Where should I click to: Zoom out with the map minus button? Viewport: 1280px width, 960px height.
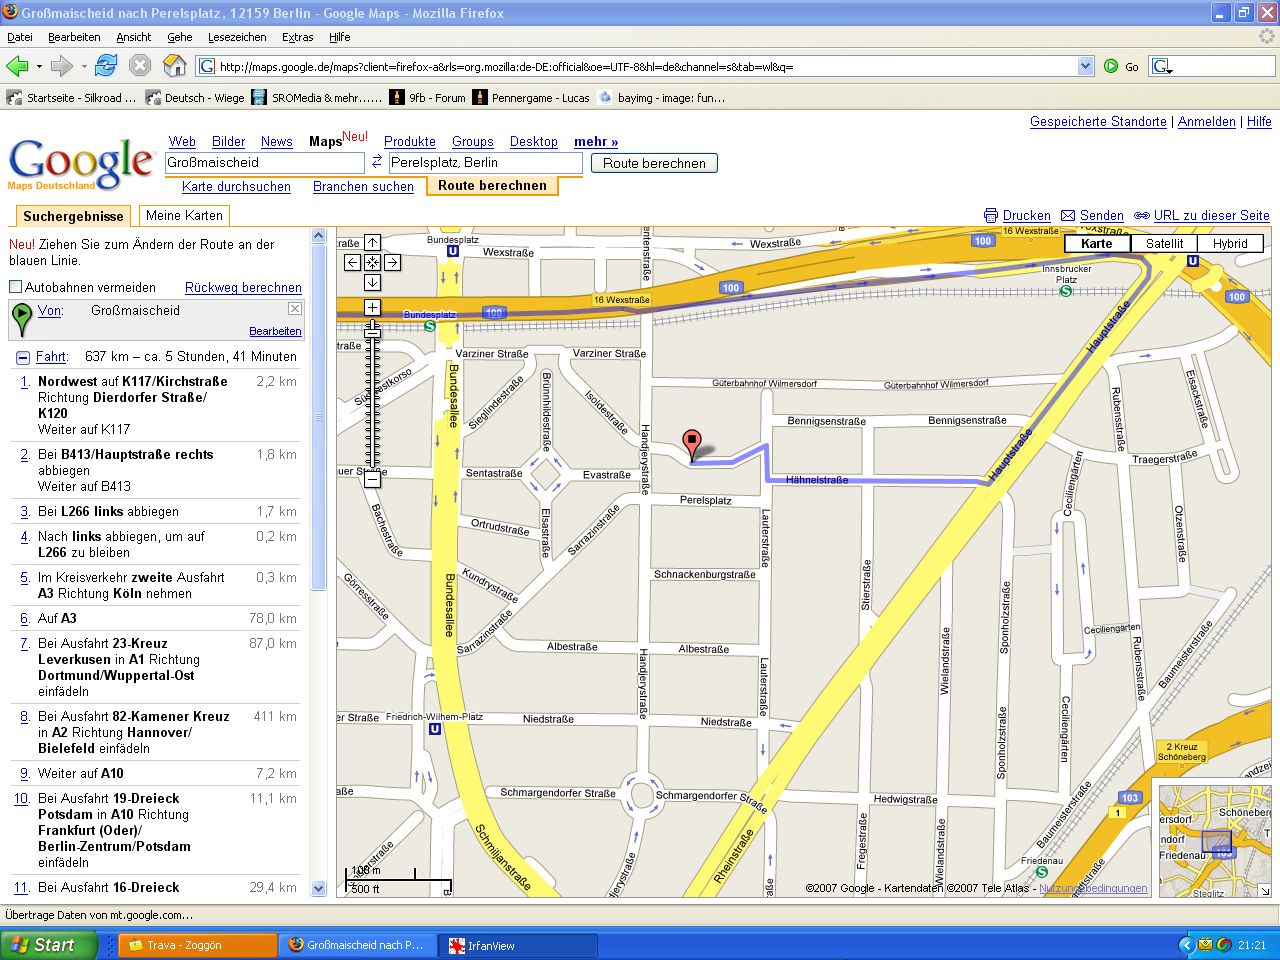pyautogui.click(x=372, y=480)
